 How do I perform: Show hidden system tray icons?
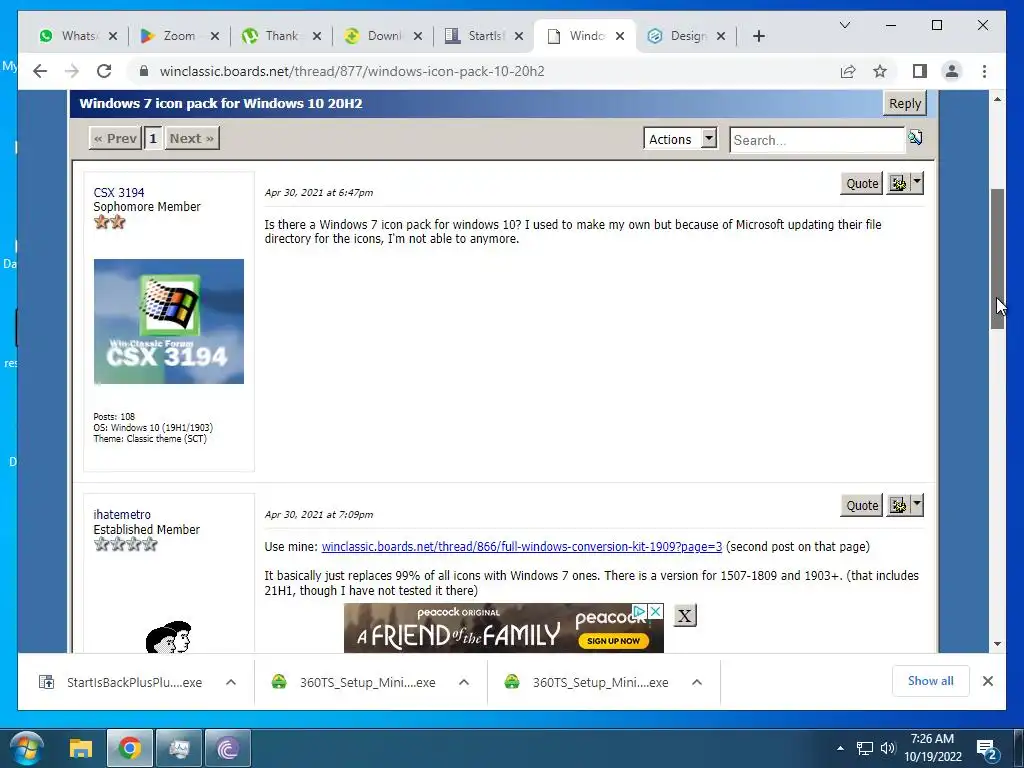click(840, 748)
